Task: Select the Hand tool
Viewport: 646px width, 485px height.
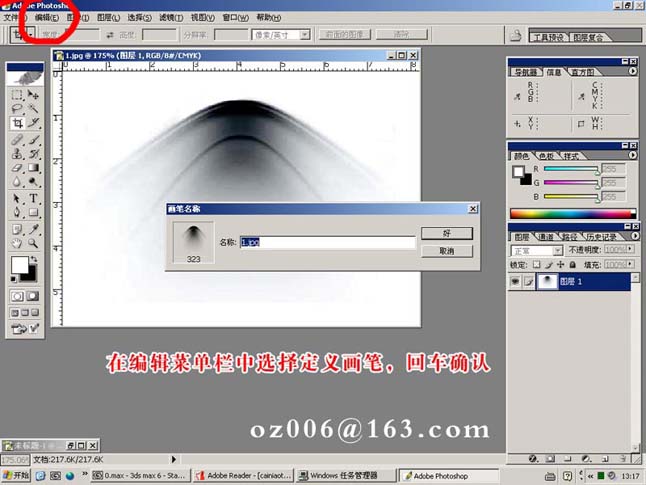Action: pyautogui.click(x=18, y=242)
